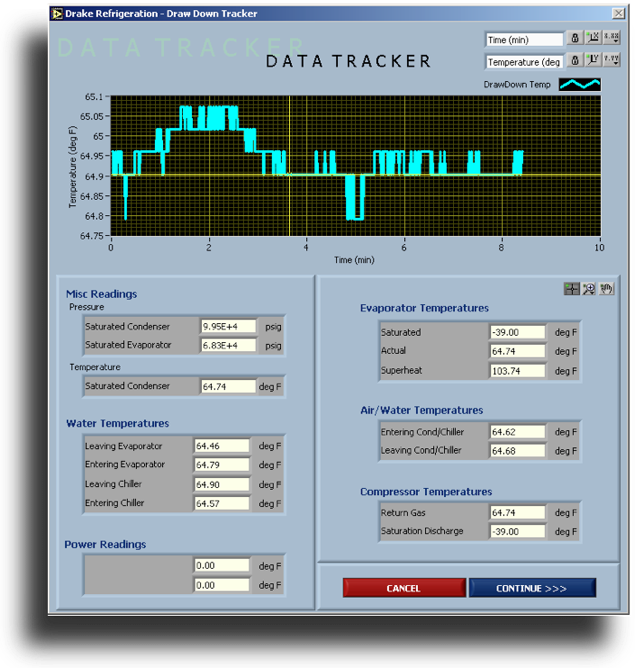Click the Time (min) axis name field
Screen dimensions: 635x668
[524, 40]
